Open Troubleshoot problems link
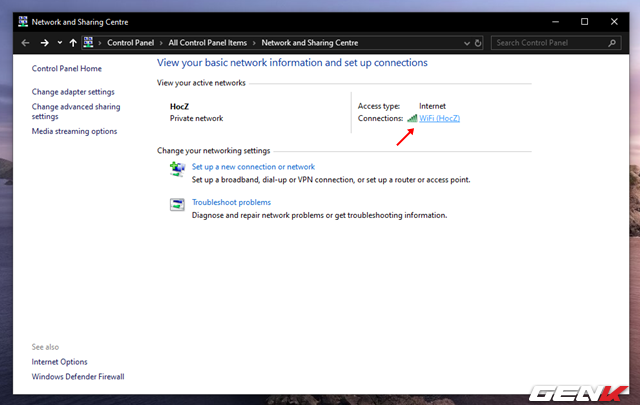Viewport: 640px width, 405px height. click(231, 202)
